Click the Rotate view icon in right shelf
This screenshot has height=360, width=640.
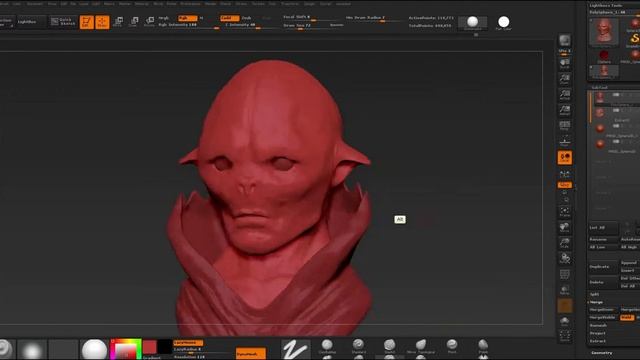[x=564, y=258]
